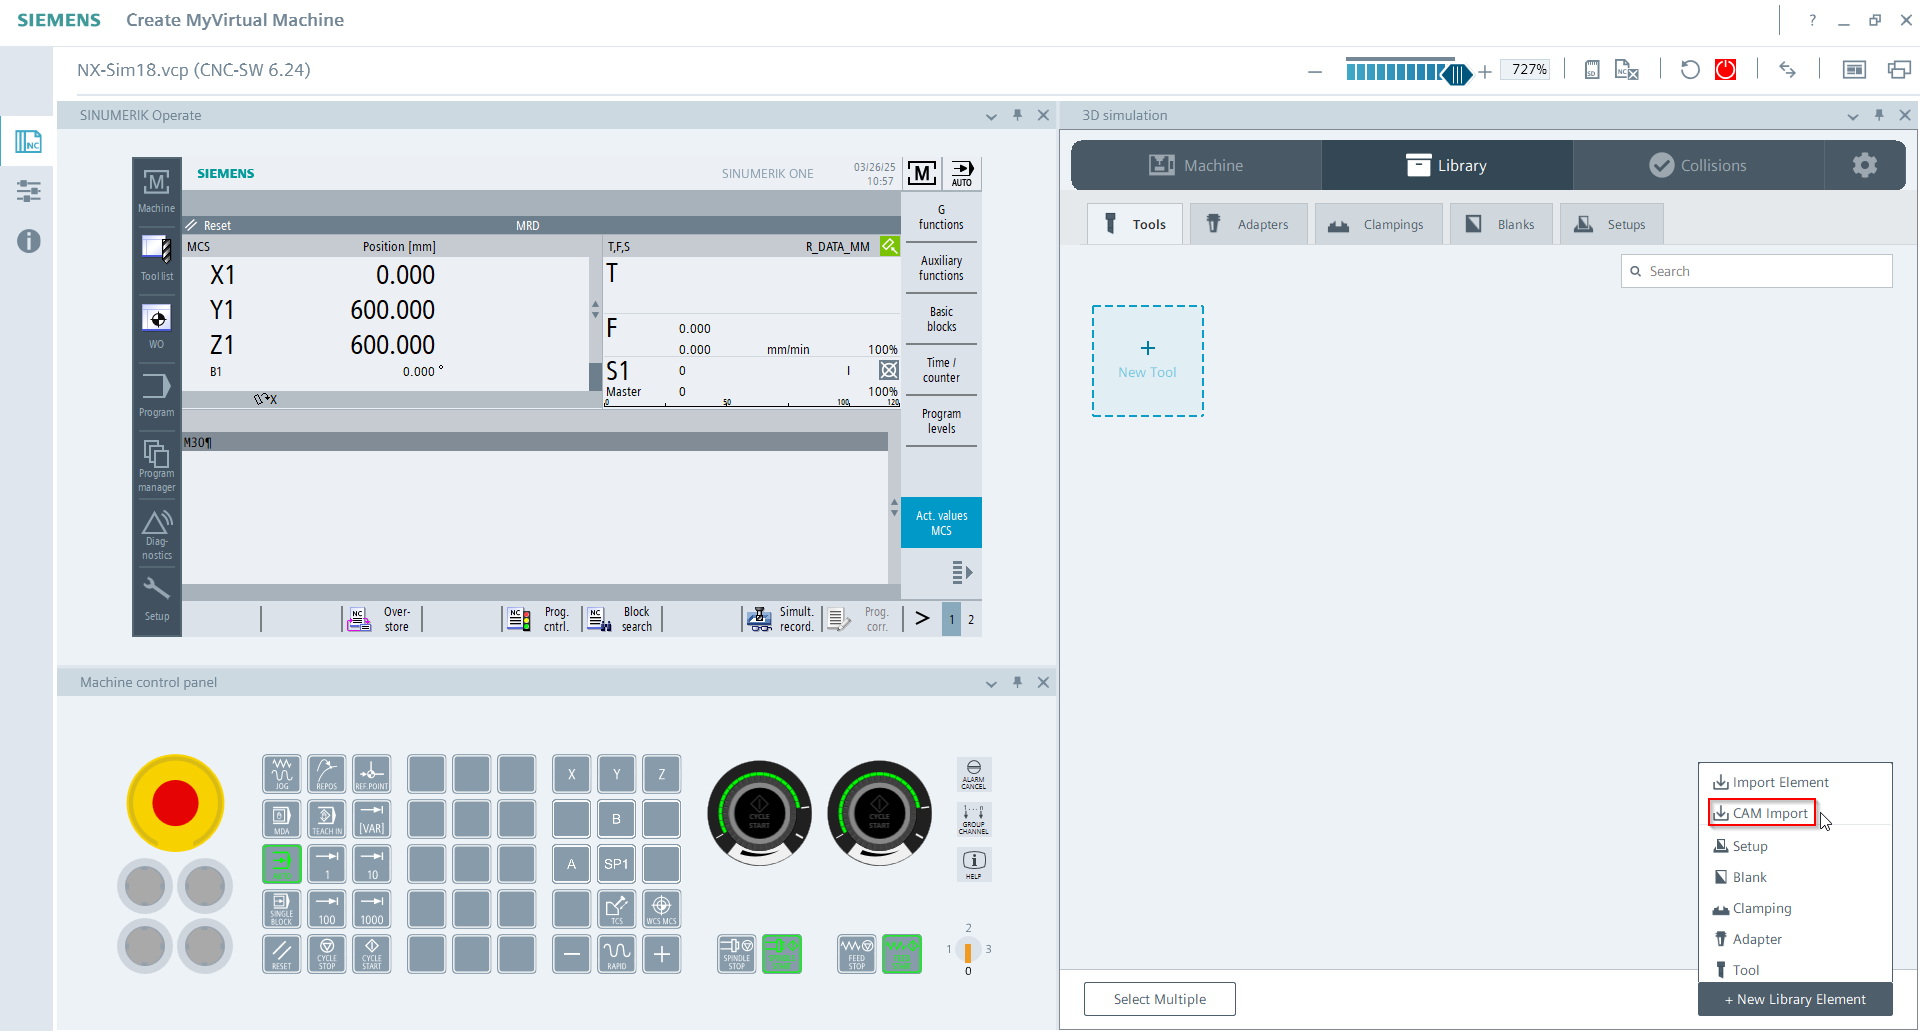This screenshot has width=1920, height=1031.
Task: Open 3D simulation settings gear
Action: point(1864,164)
